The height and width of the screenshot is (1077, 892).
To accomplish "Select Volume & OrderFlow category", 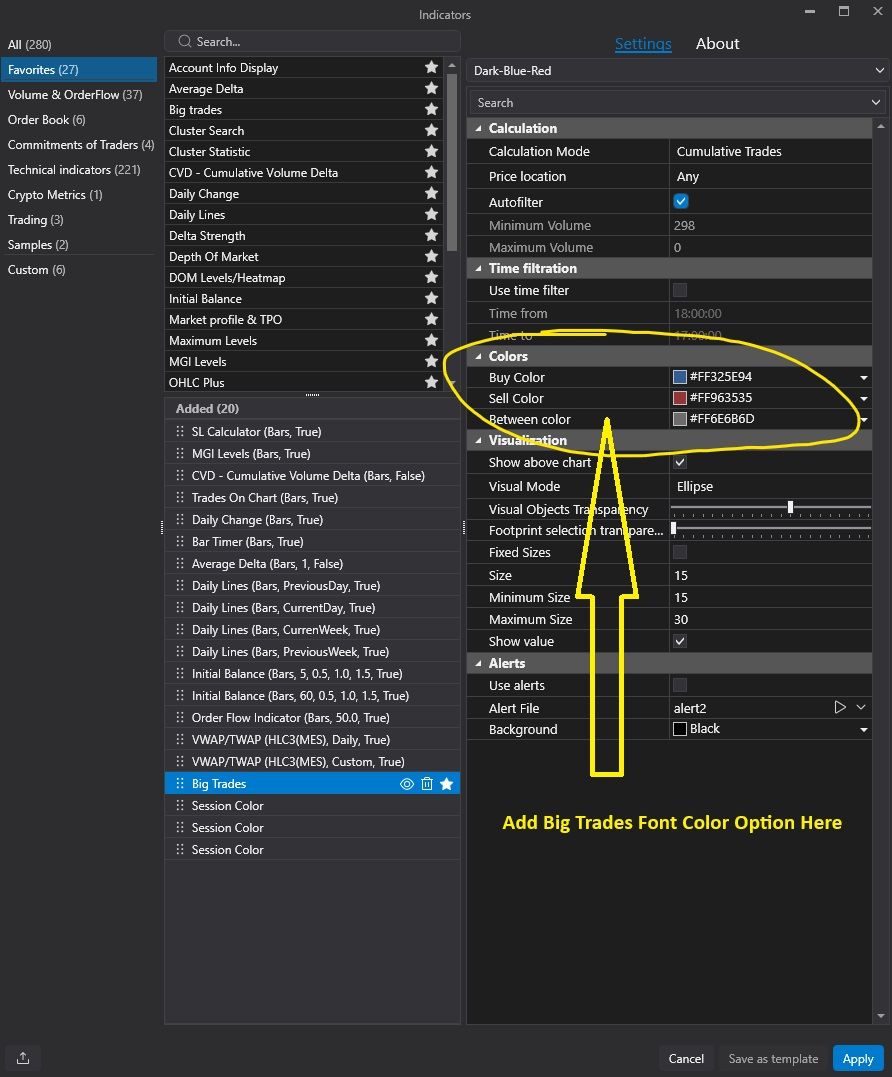I will point(75,95).
